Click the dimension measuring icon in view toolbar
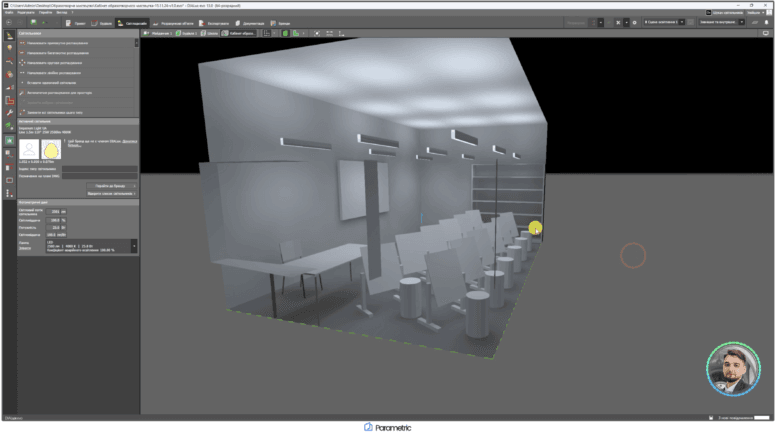Image resolution: width=776 pixels, height=432 pixels. tap(329, 33)
